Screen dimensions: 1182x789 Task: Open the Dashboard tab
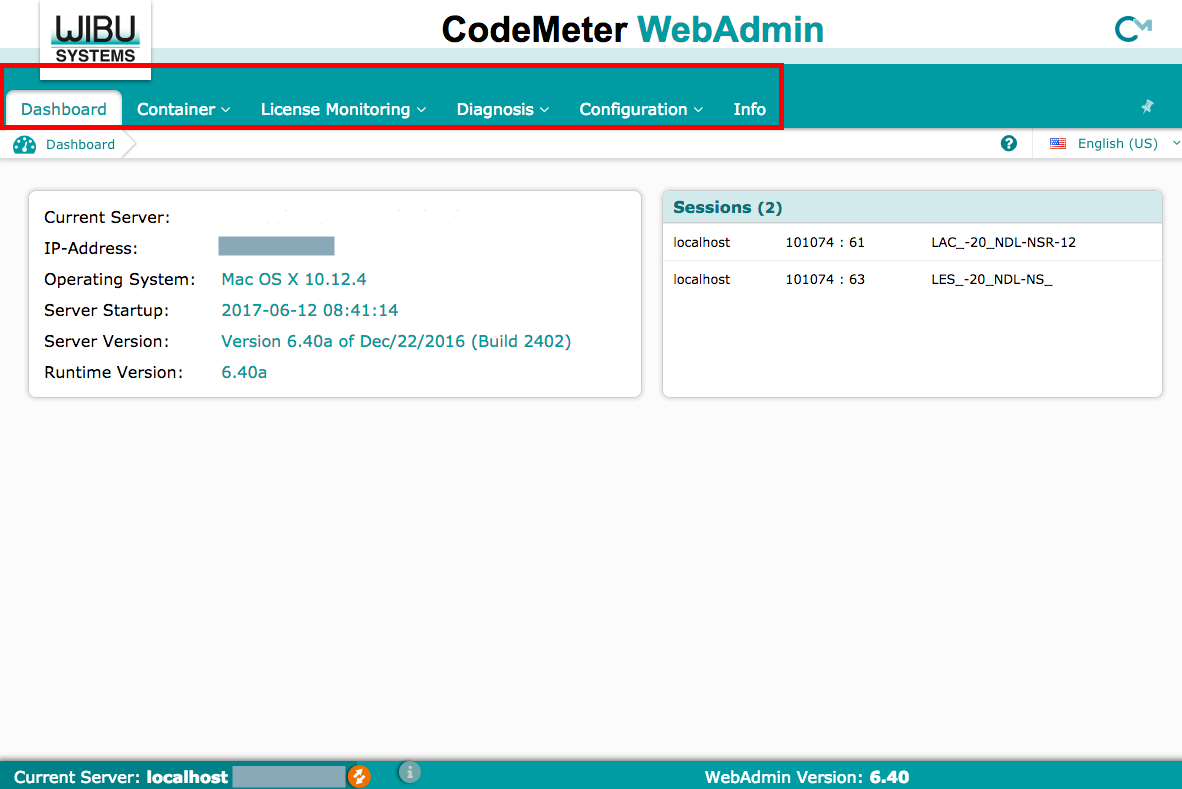pos(64,109)
